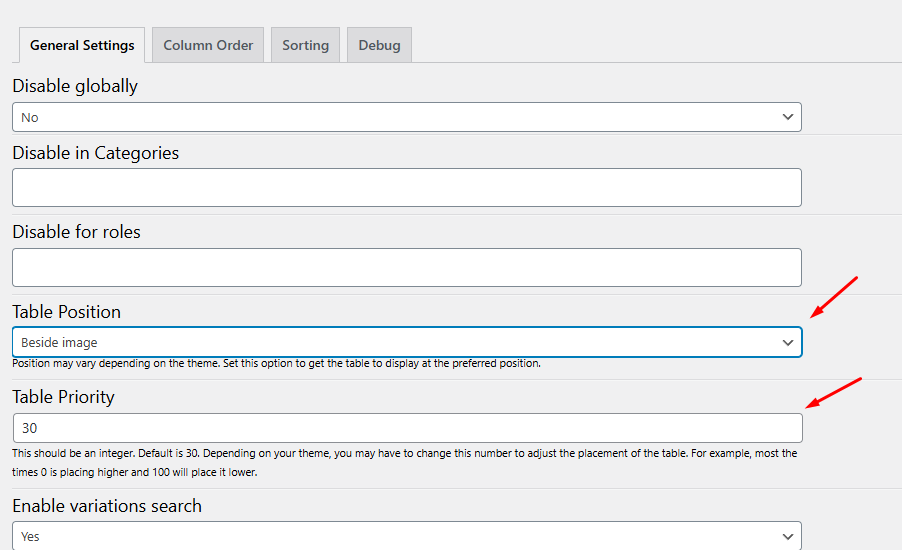The image size is (902, 550).
Task: Click the Table Position help description
Action: coord(276,364)
